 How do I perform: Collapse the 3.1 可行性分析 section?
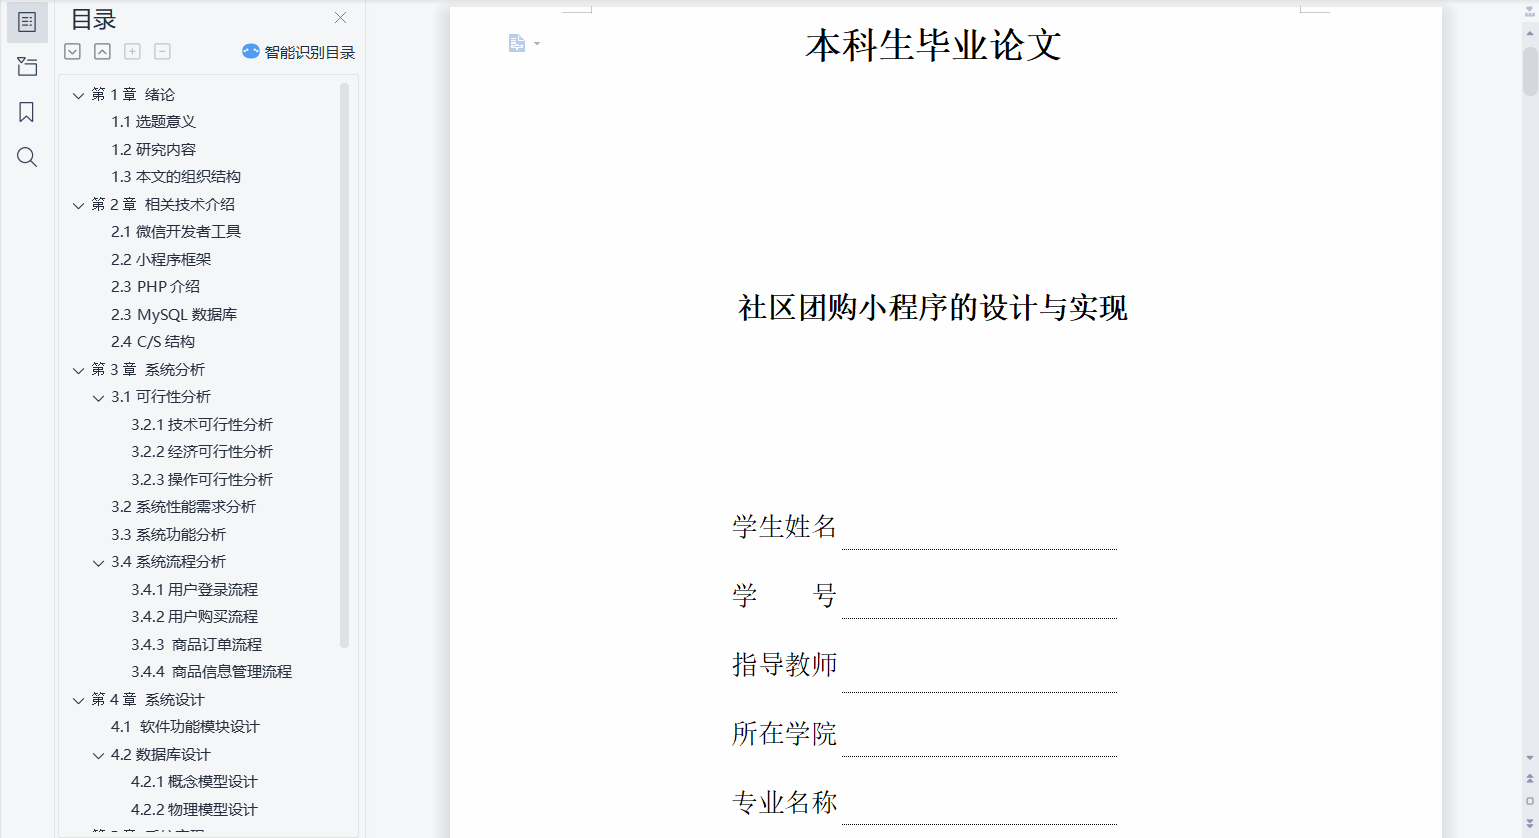click(x=99, y=398)
